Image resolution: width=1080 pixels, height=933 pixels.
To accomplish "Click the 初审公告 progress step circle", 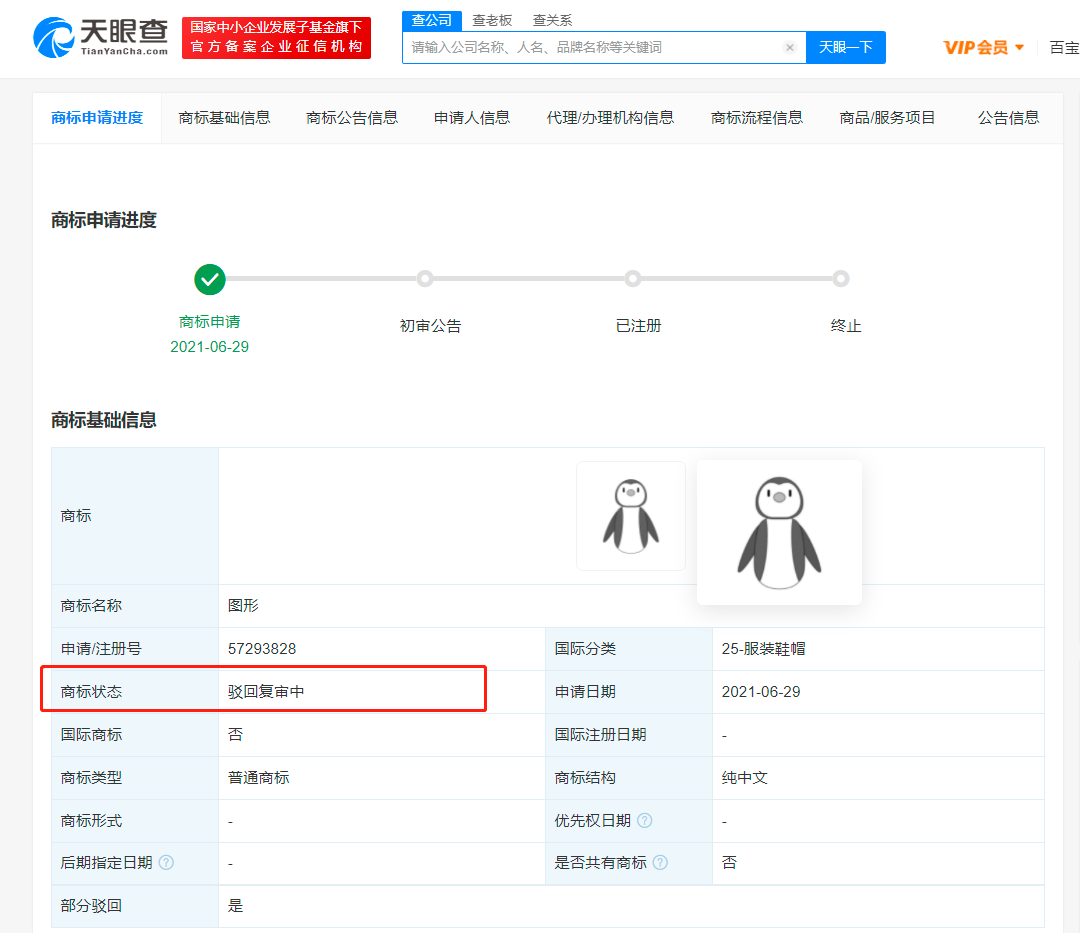I will pyautogui.click(x=425, y=279).
